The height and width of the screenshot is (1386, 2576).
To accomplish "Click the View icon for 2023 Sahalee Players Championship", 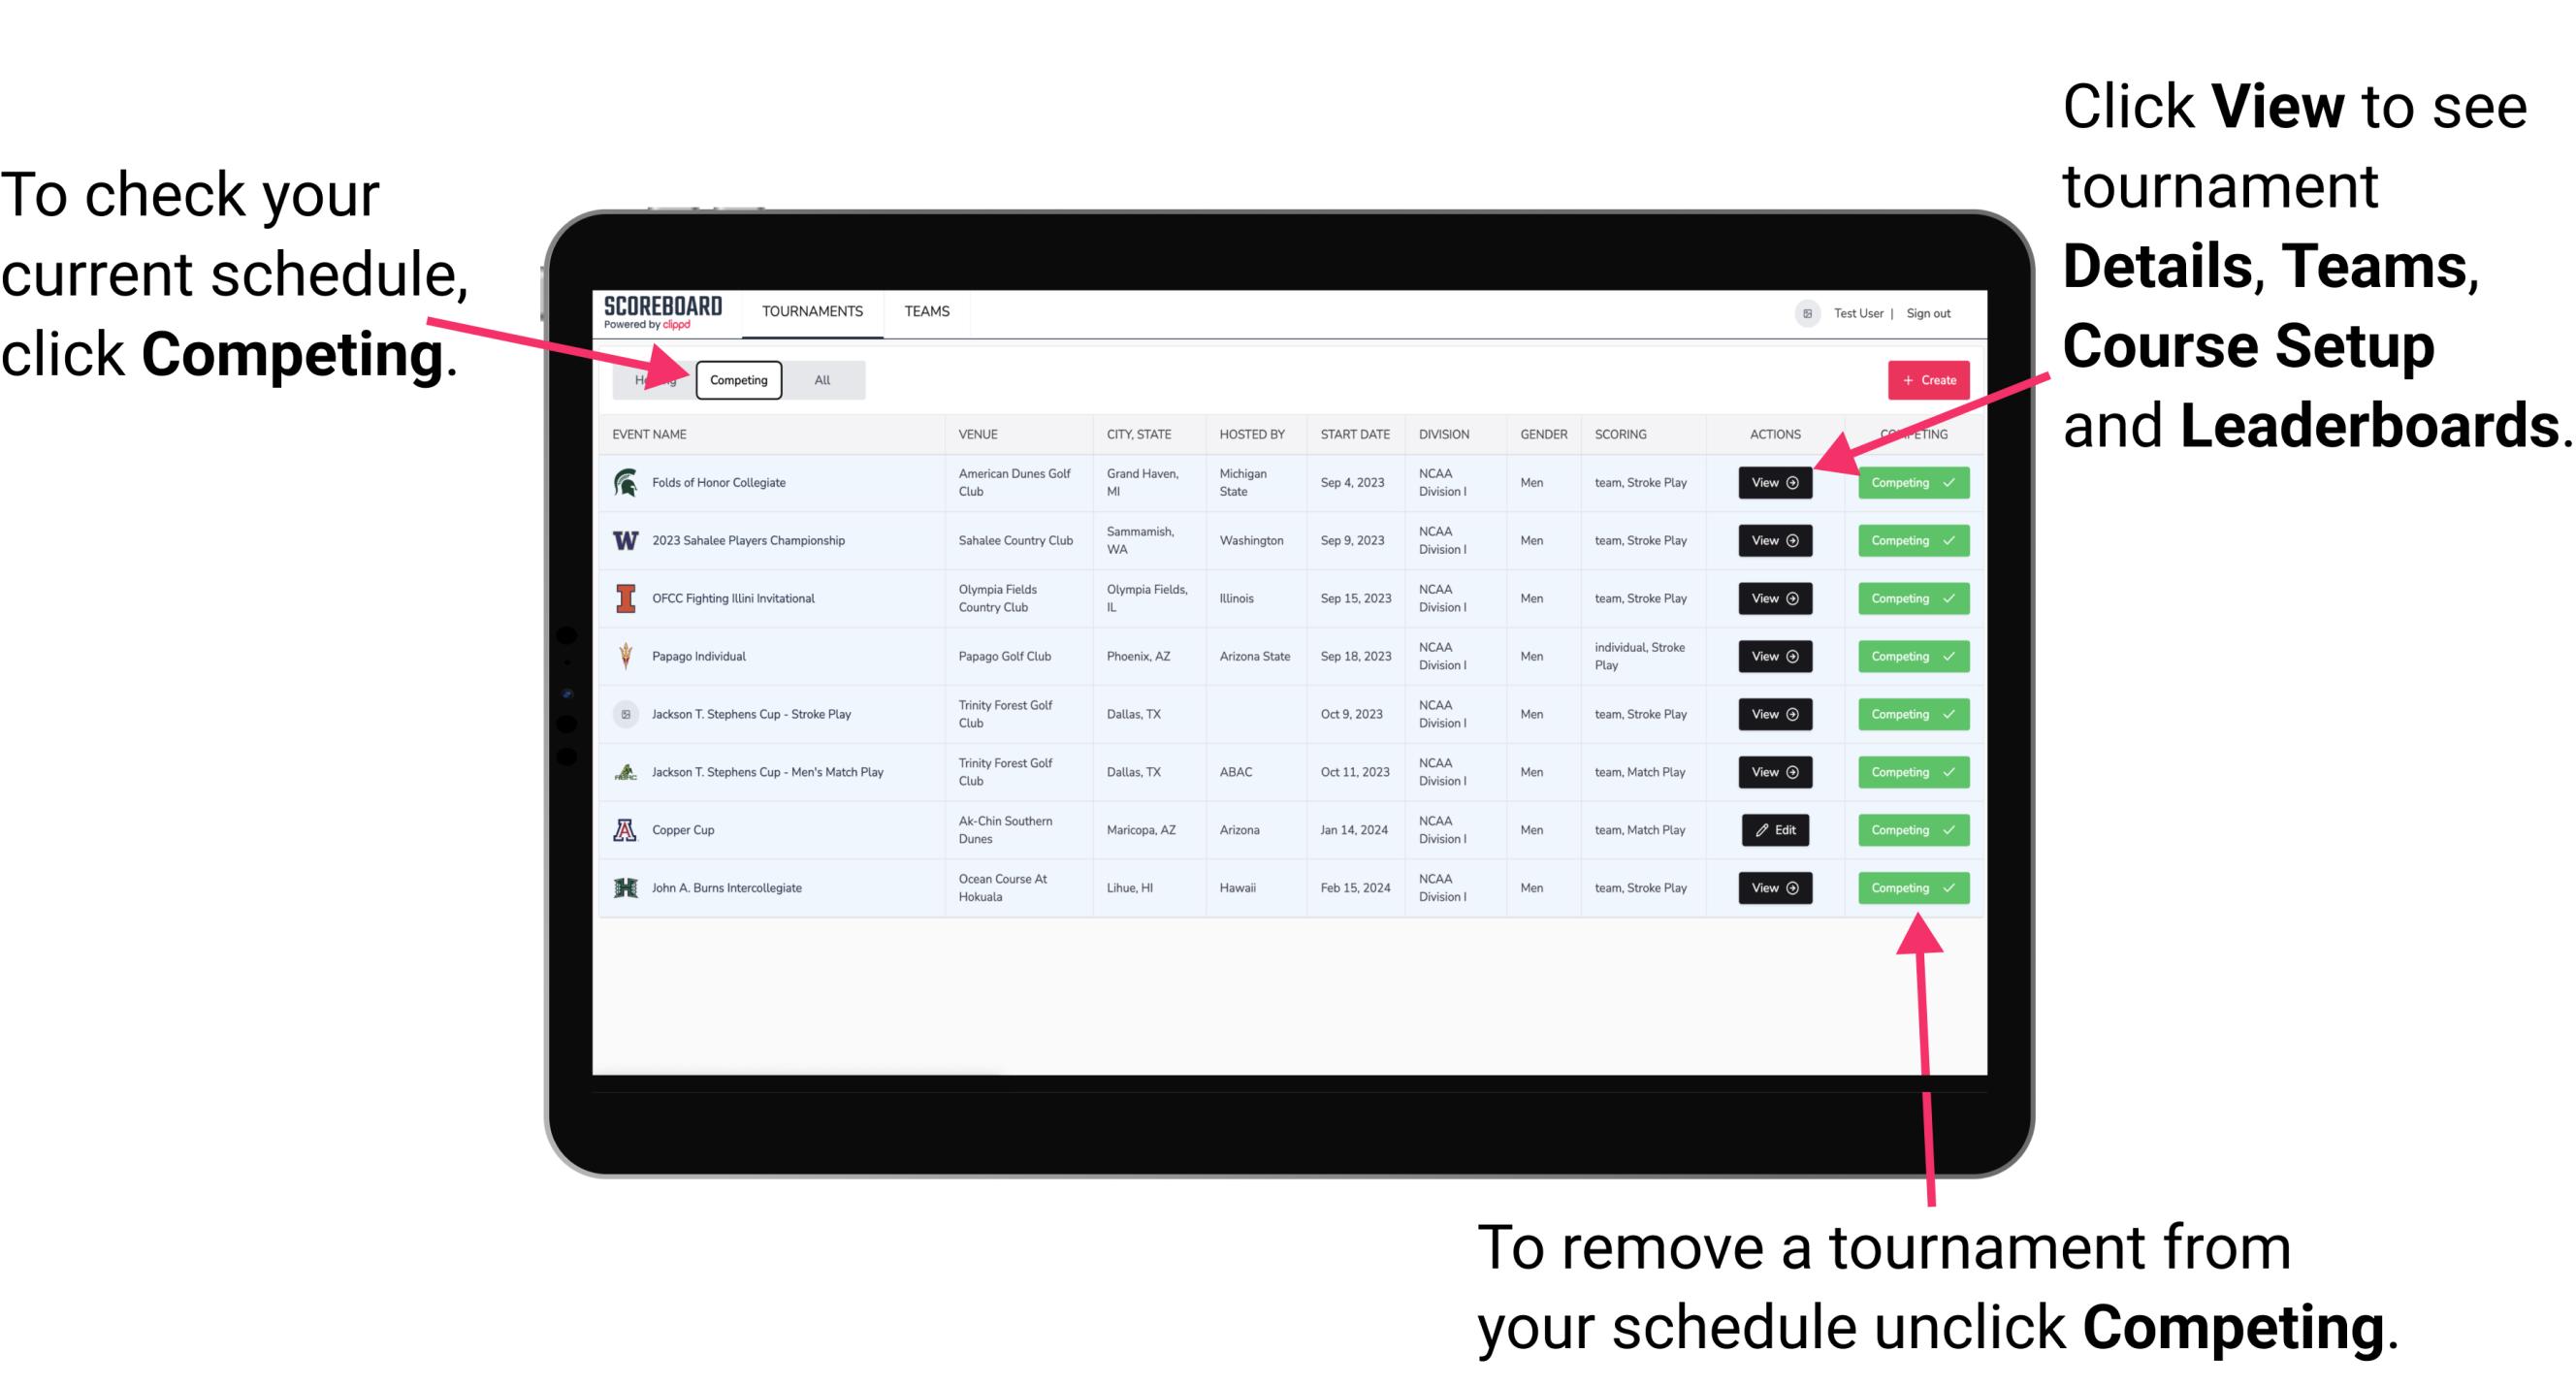I will point(1773,539).
